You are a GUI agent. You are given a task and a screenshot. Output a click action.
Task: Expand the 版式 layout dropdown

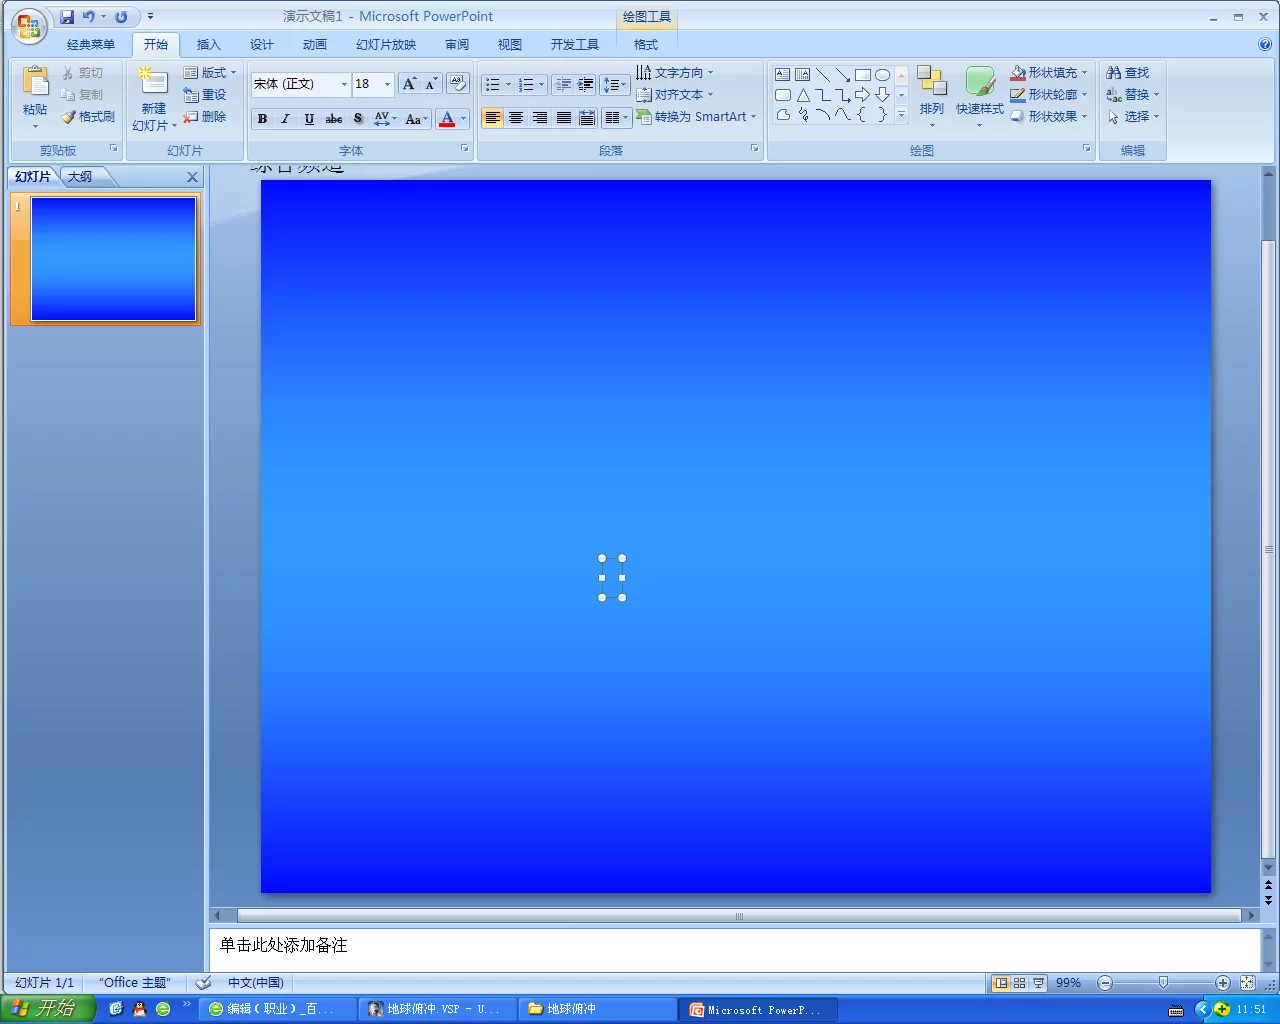click(x=234, y=73)
